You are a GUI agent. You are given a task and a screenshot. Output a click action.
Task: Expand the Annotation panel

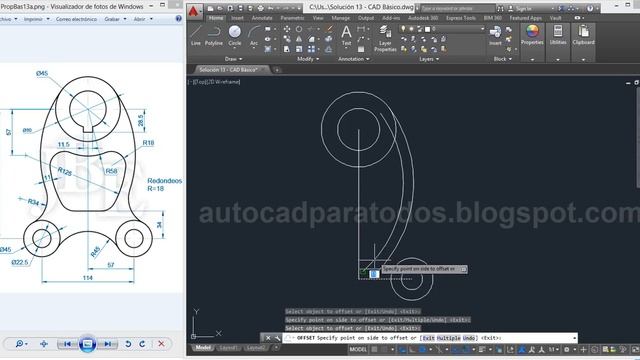(353, 59)
